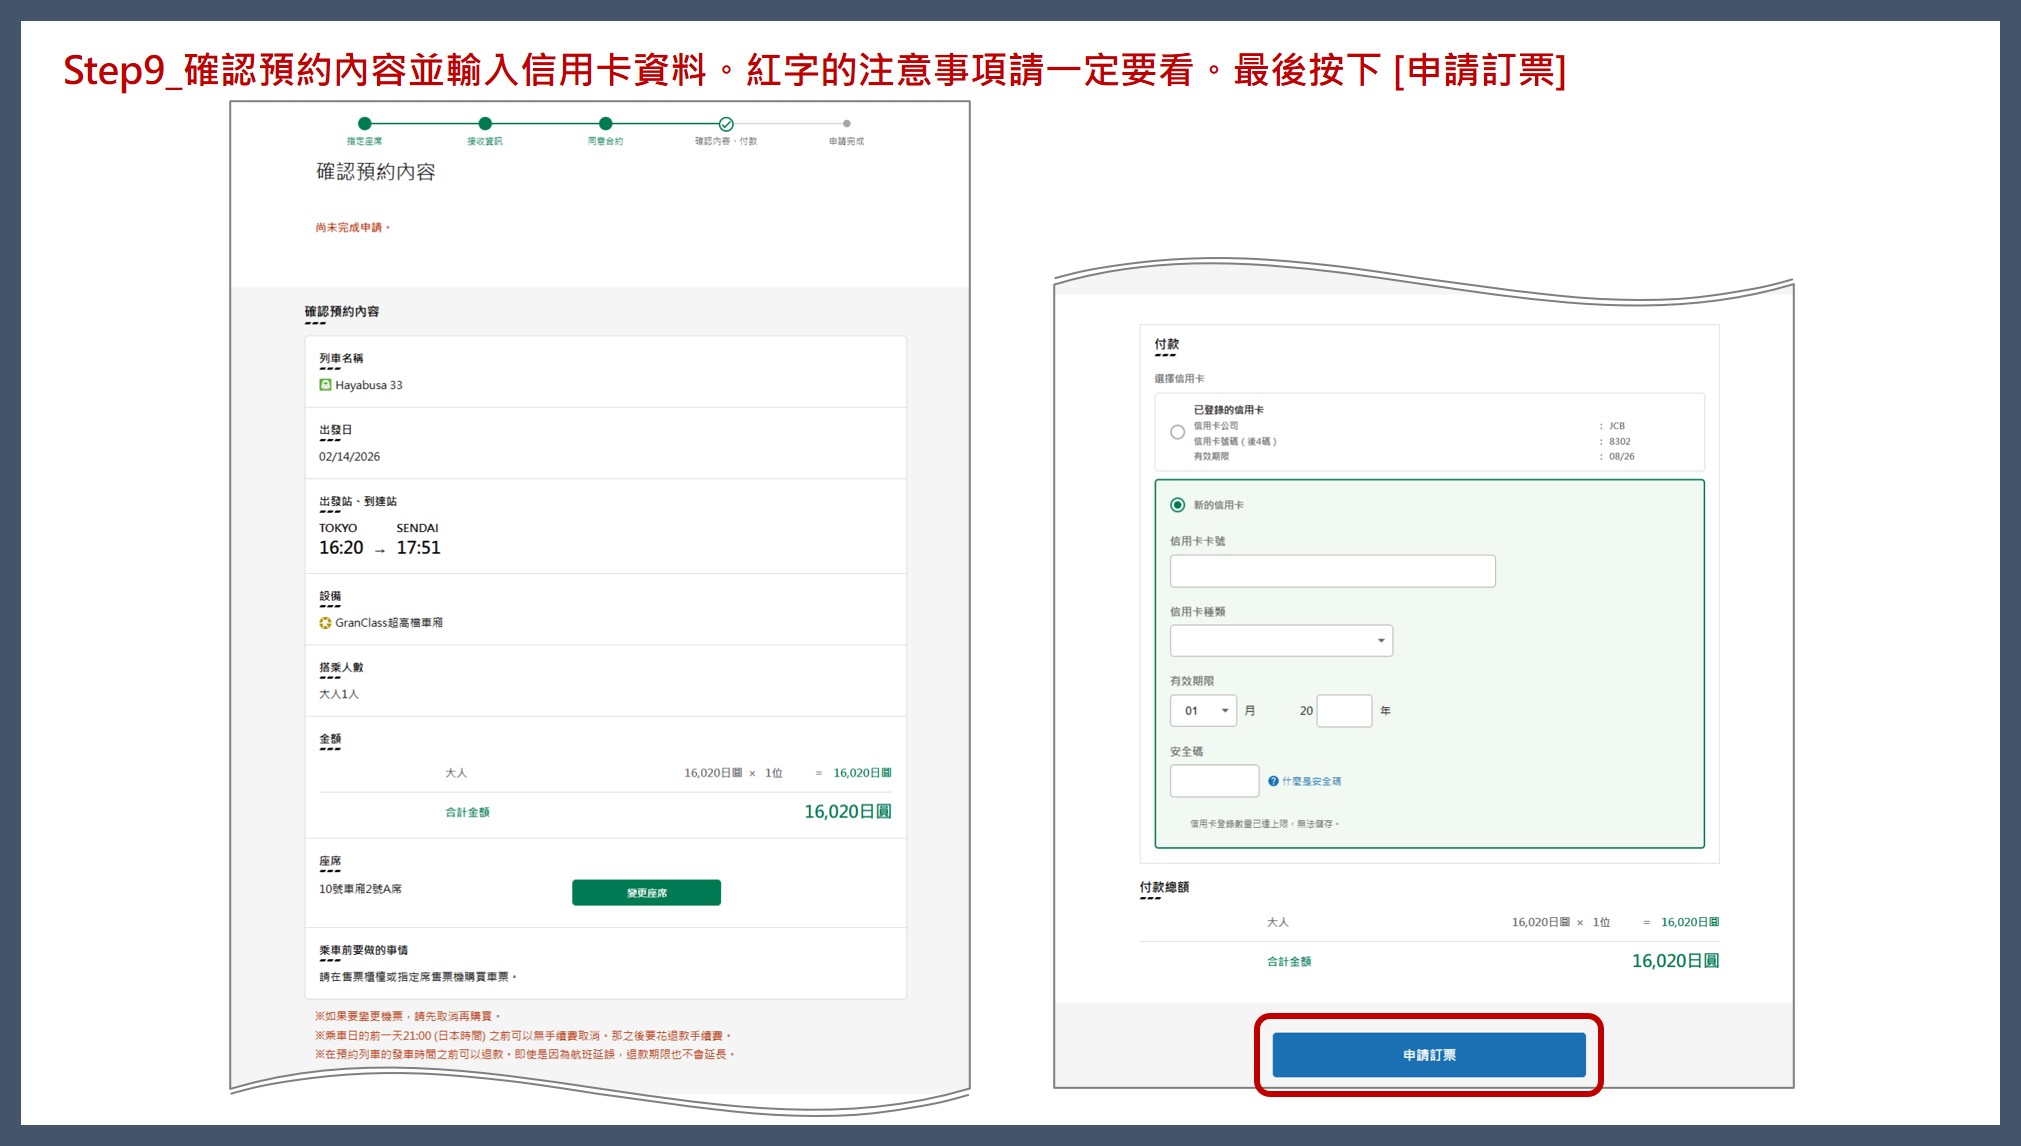Click the green Hayabusa train icon
Screen dimensions: 2021x1146
[325, 385]
